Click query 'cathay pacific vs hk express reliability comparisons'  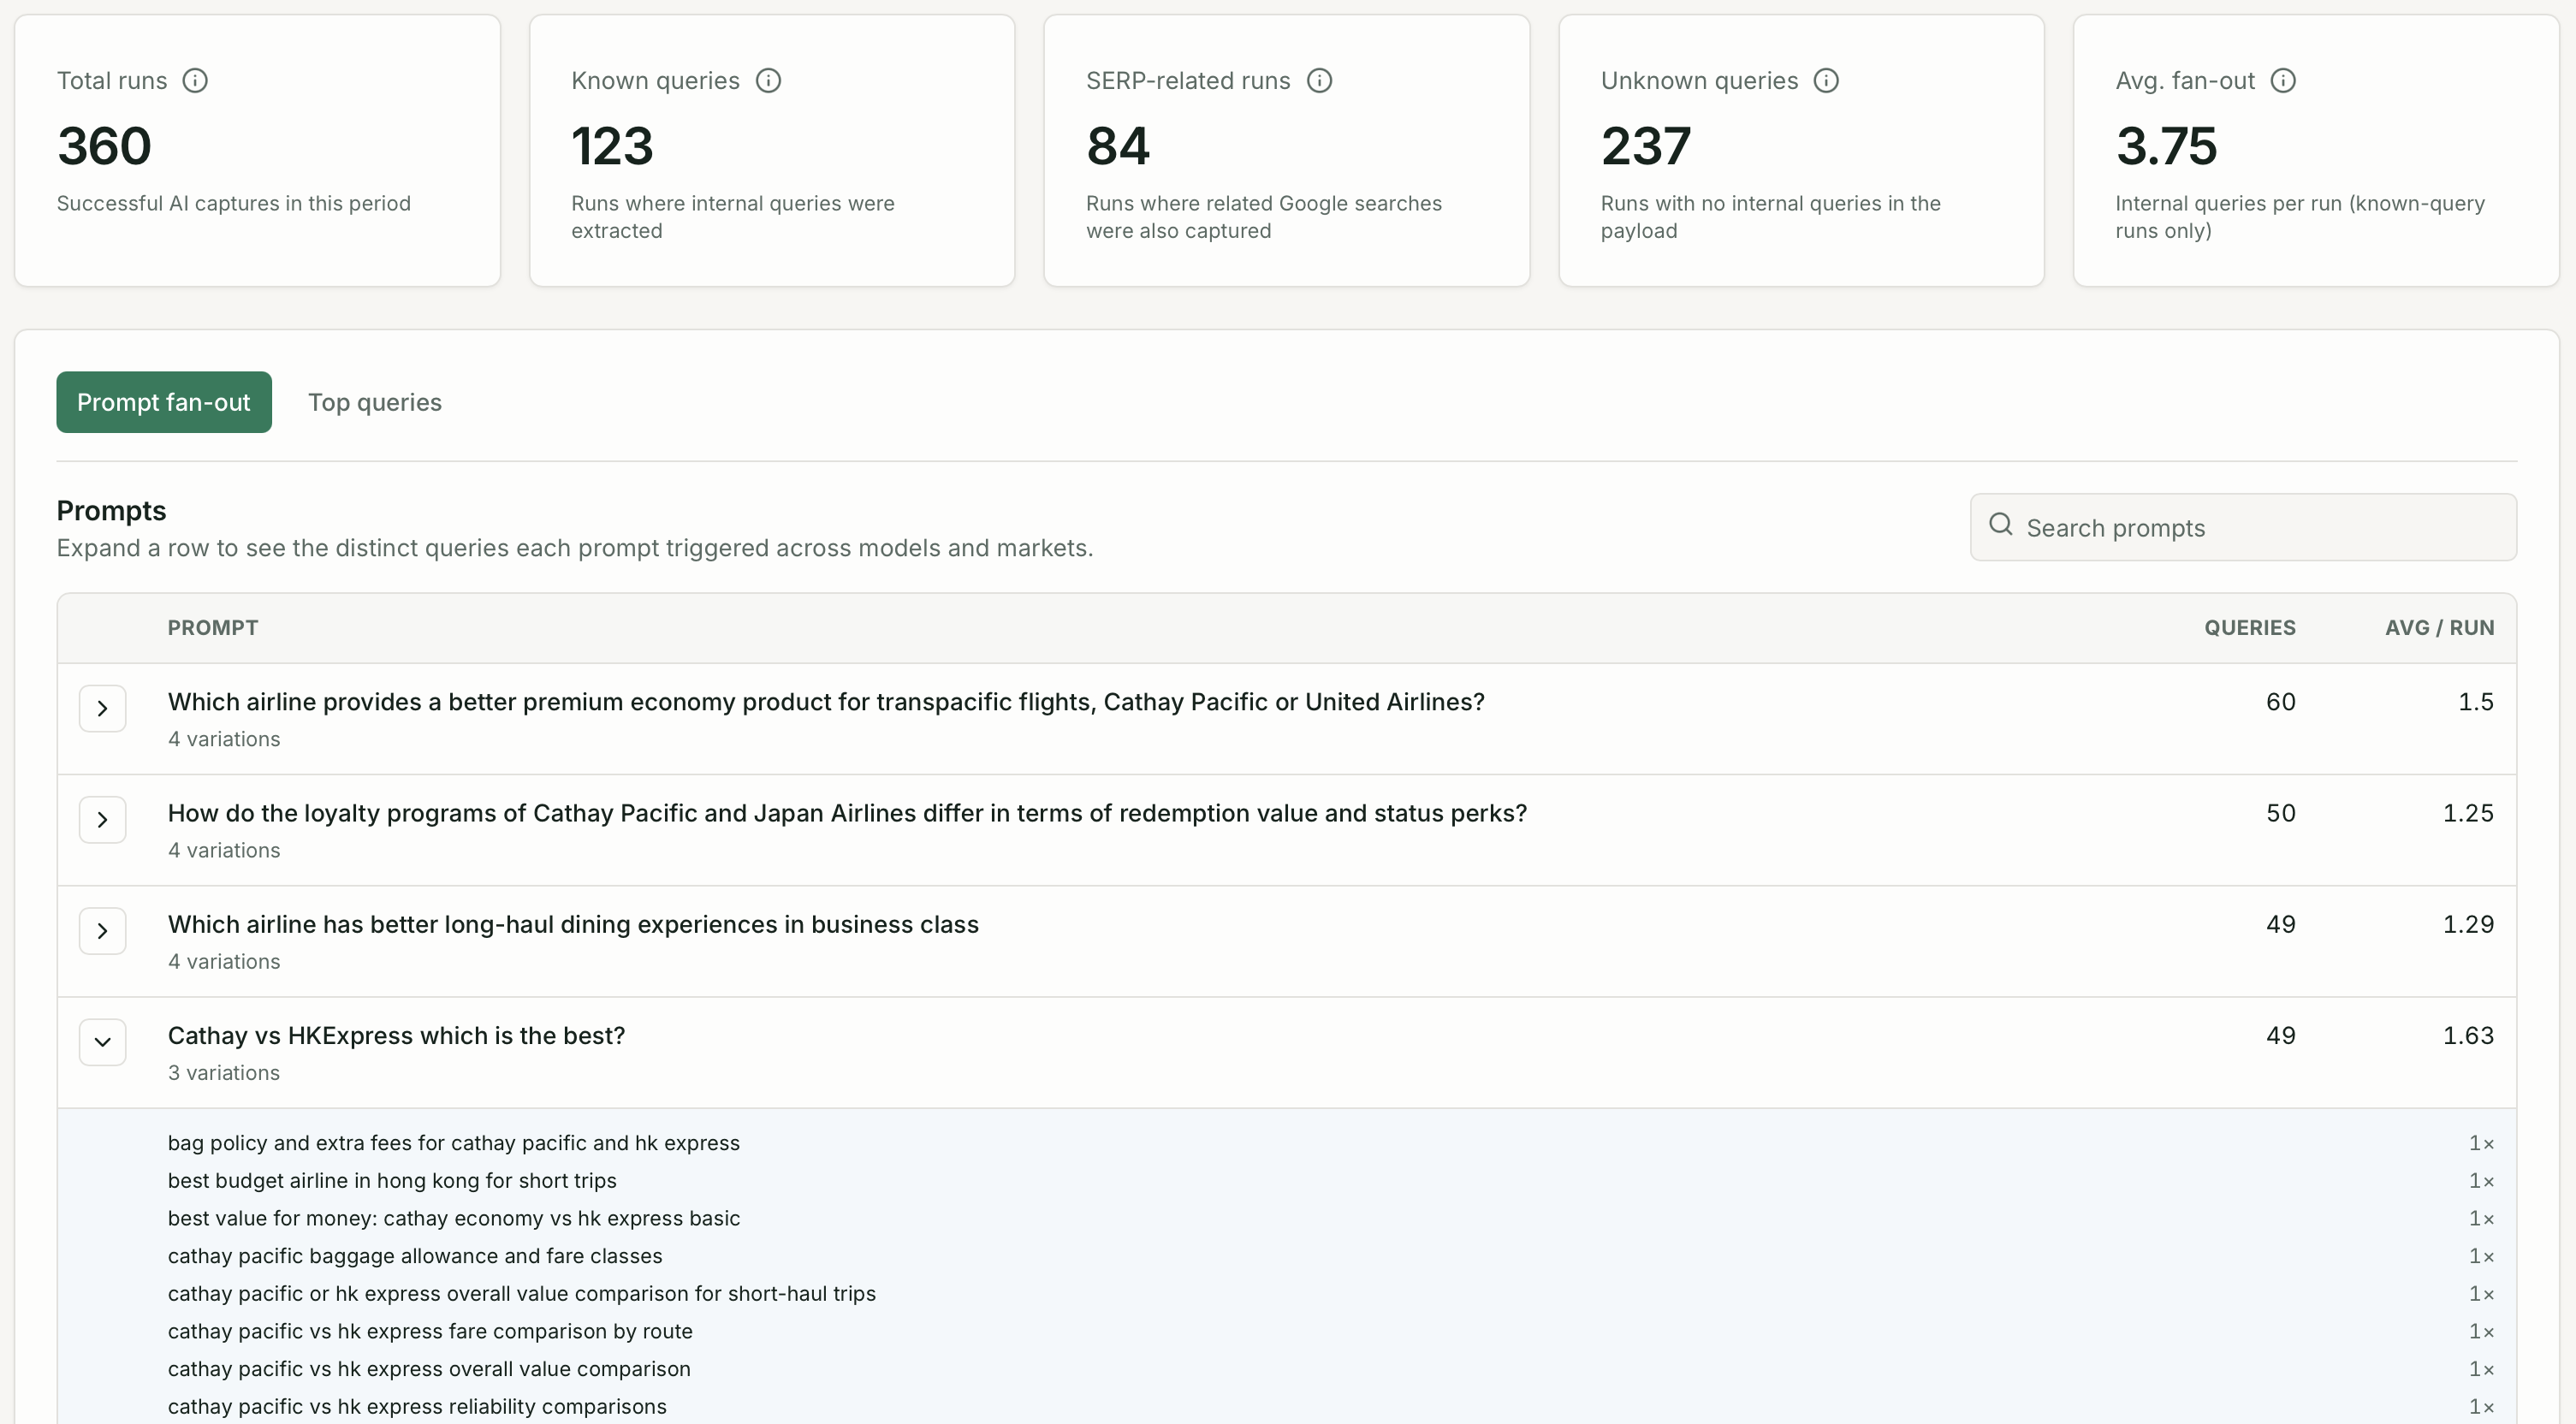(x=417, y=1406)
